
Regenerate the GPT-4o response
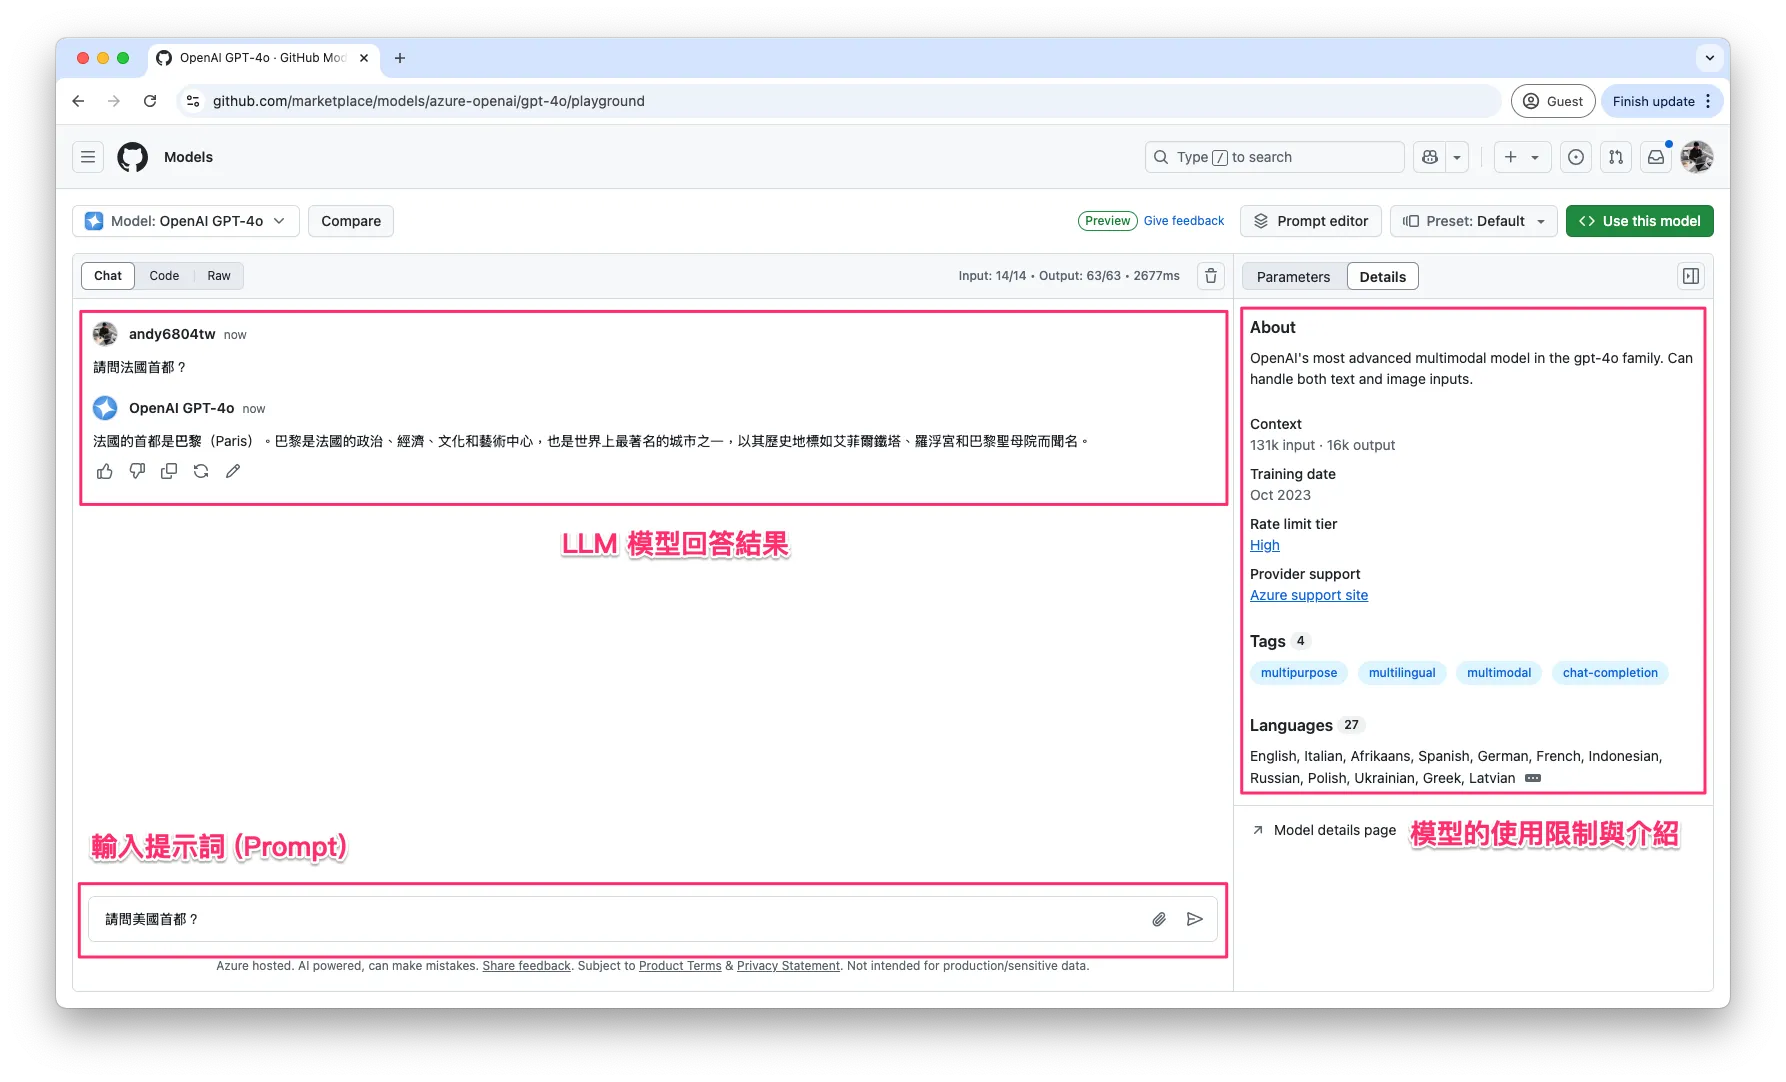coord(201,471)
